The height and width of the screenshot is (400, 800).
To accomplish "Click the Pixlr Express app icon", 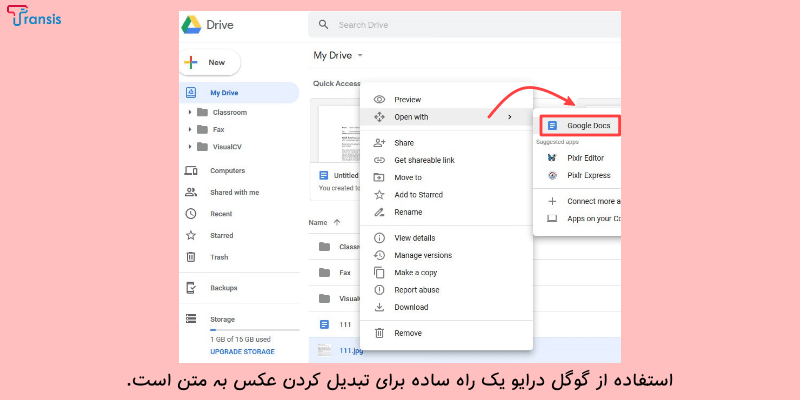I will (552, 176).
